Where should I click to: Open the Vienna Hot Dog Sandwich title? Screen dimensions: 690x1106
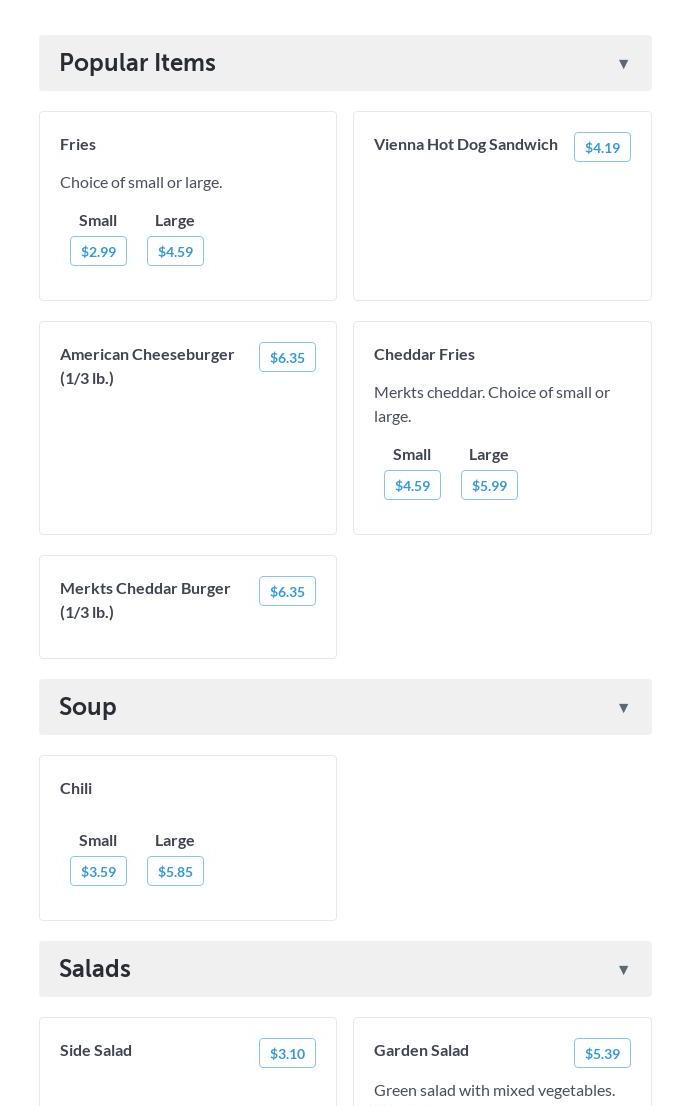pyautogui.click(x=465, y=144)
